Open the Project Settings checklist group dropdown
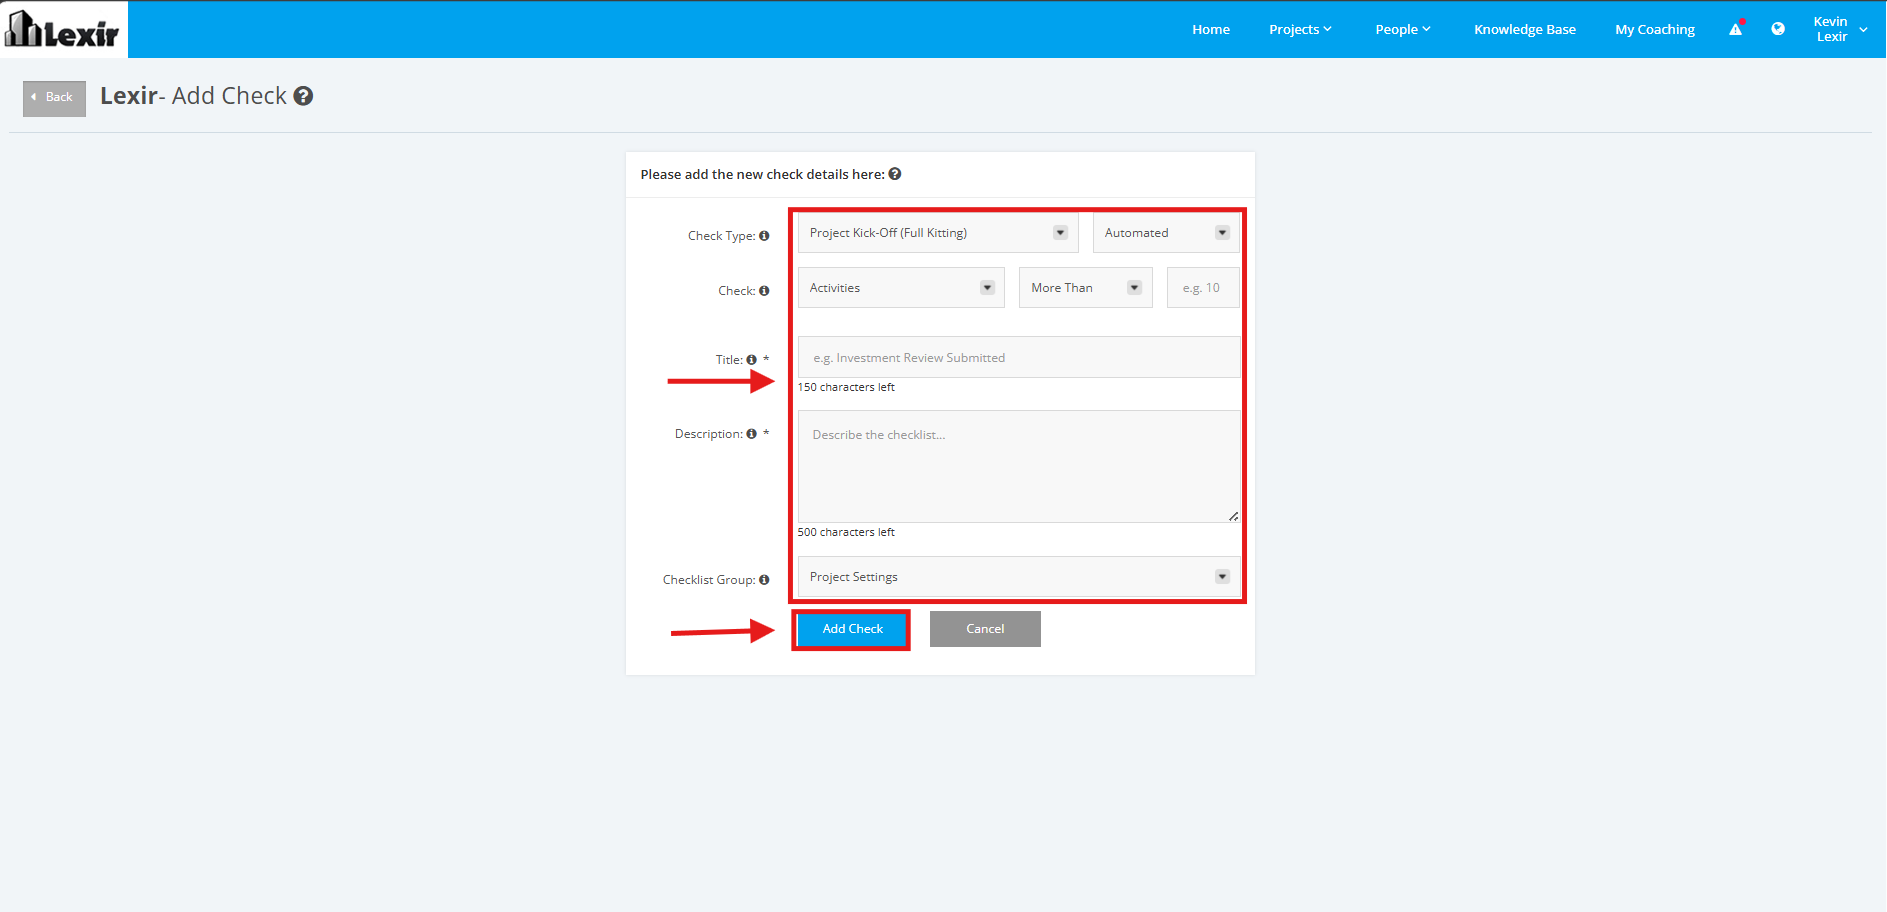Screen dimensions: 1887x912 pyautogui.click(x=1019, y=577)
